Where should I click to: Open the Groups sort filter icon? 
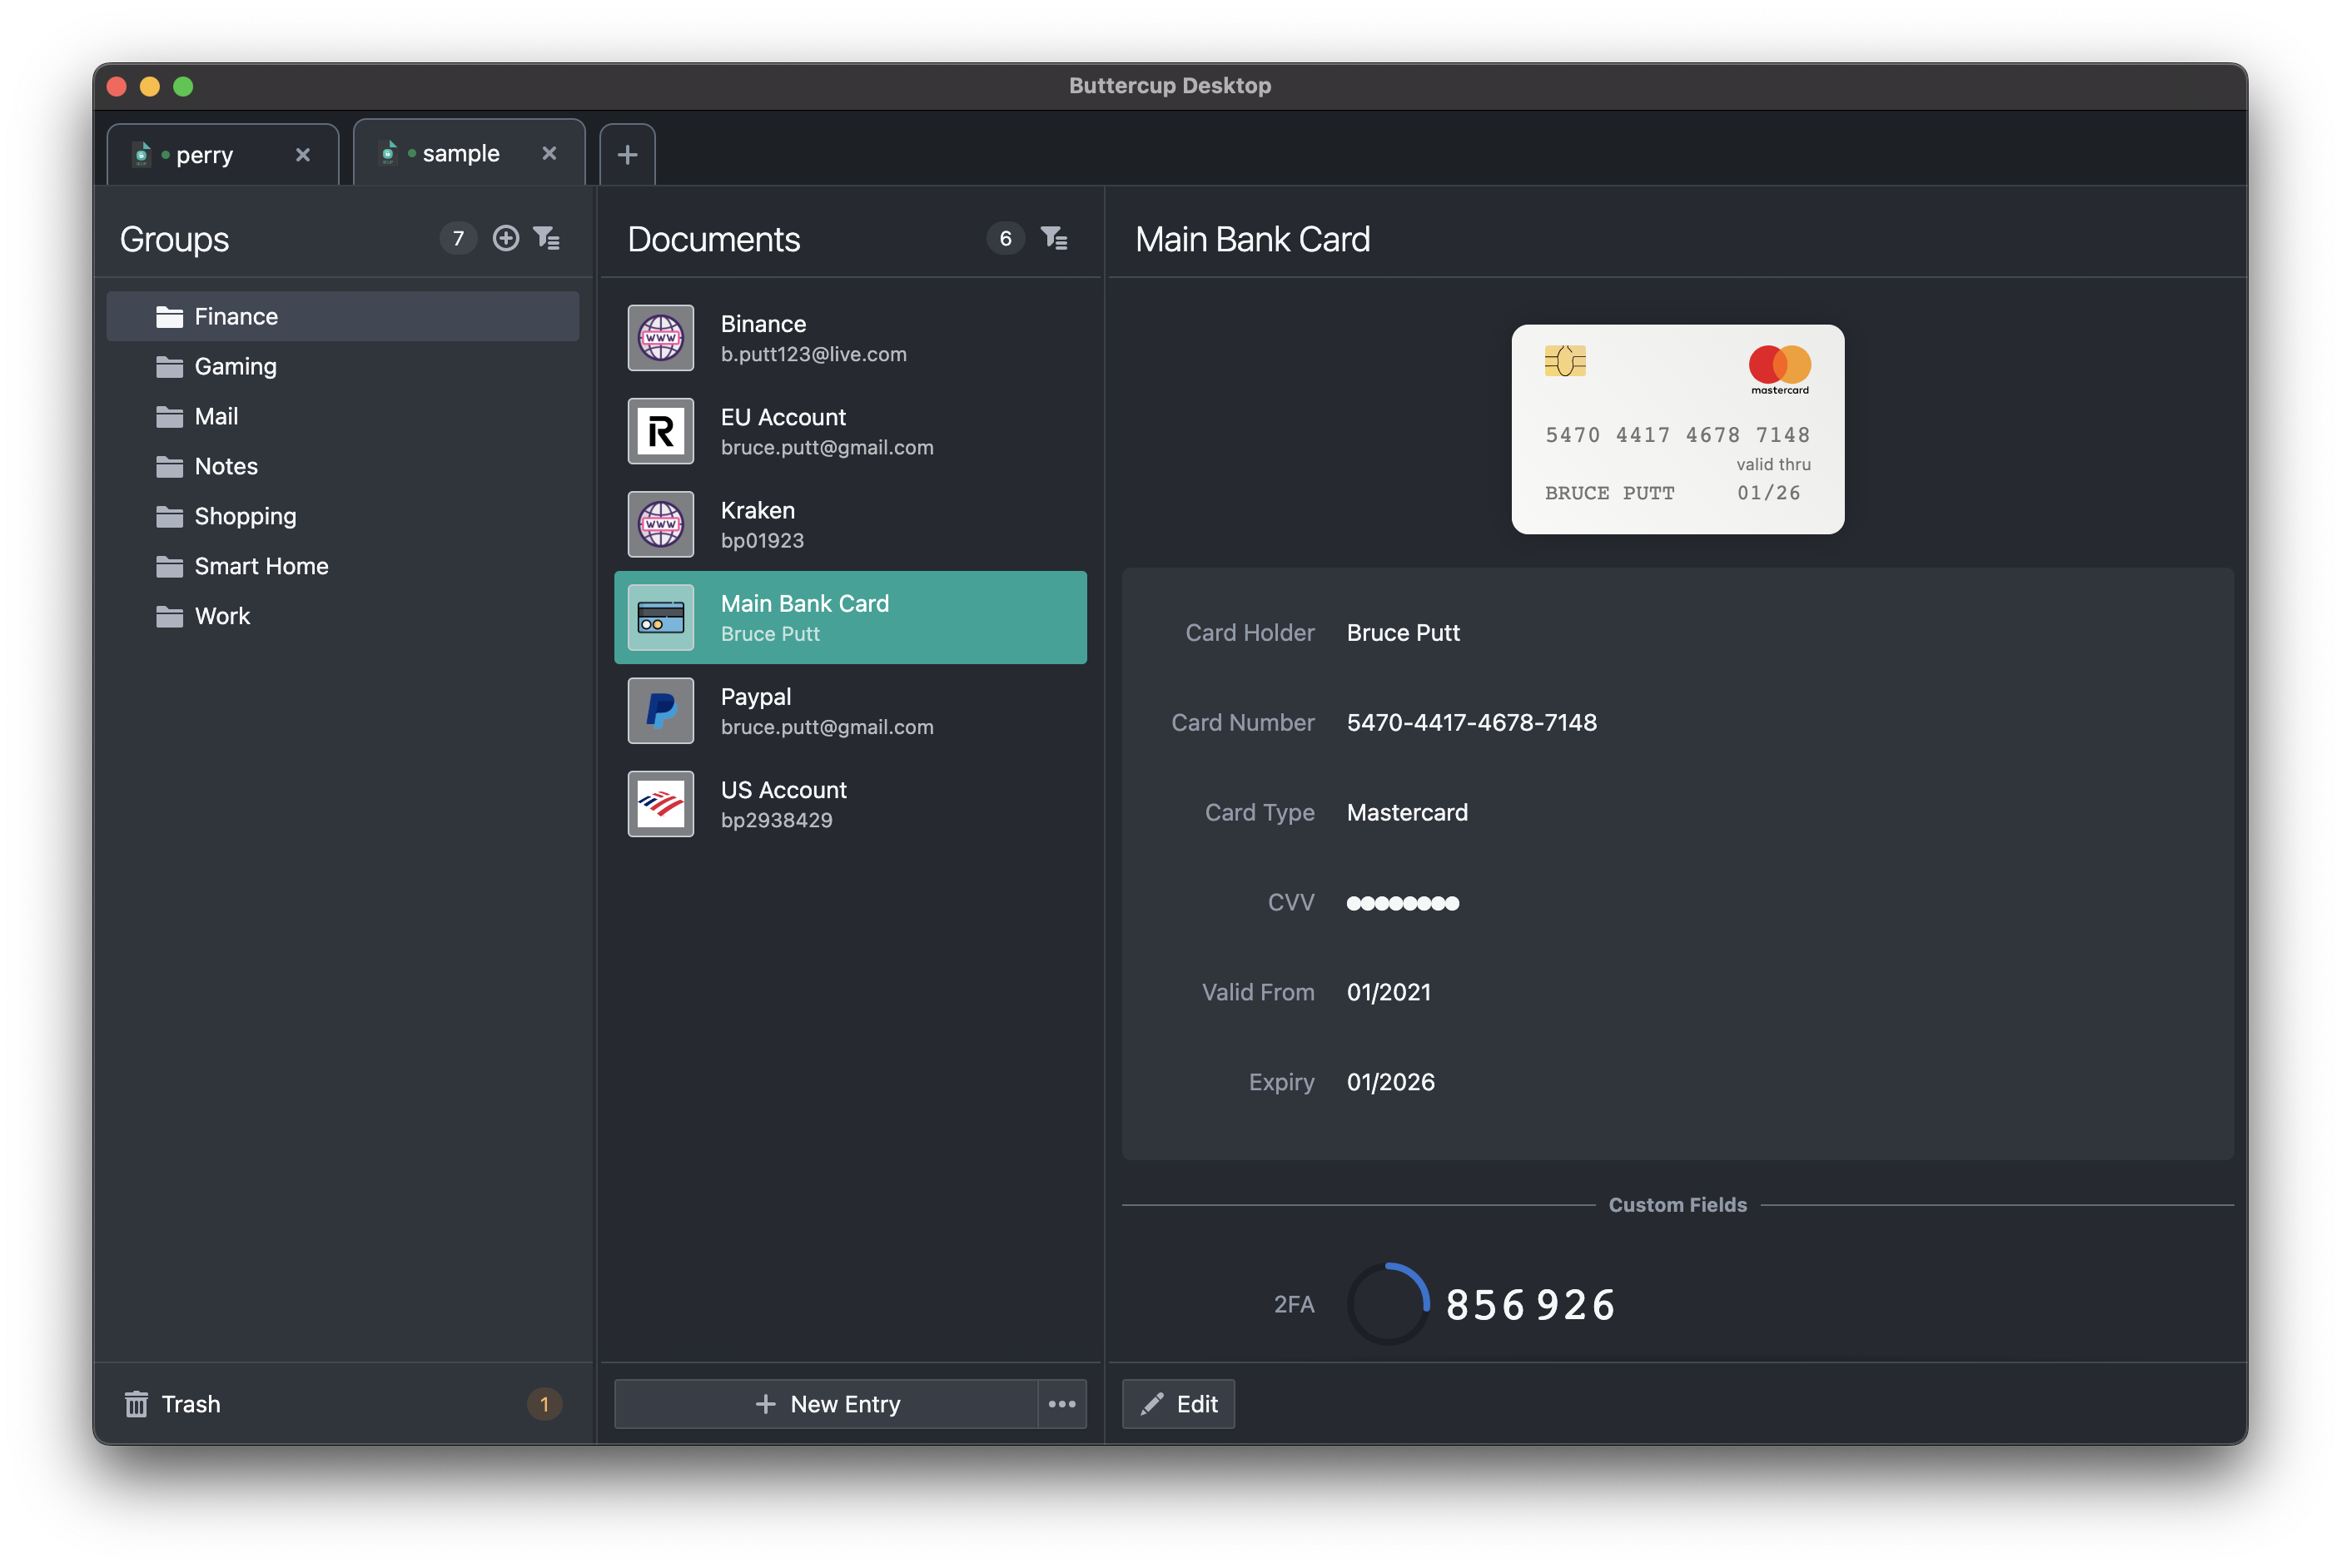point(547,238)
